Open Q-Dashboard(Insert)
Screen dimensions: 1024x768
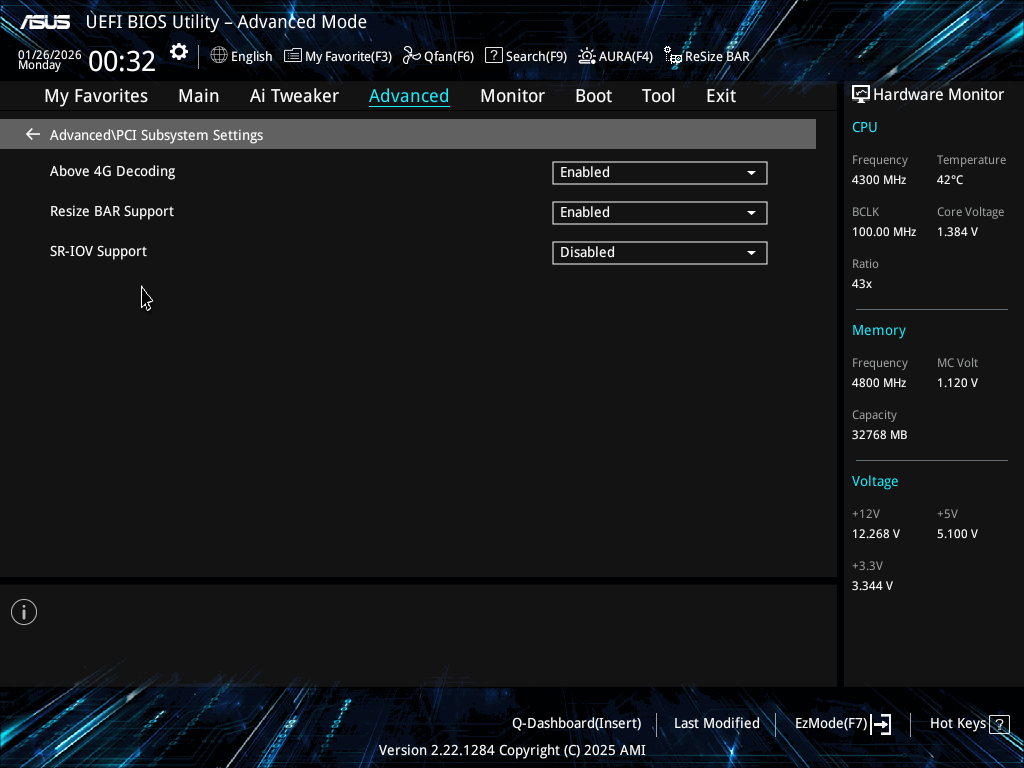(577, 724)
